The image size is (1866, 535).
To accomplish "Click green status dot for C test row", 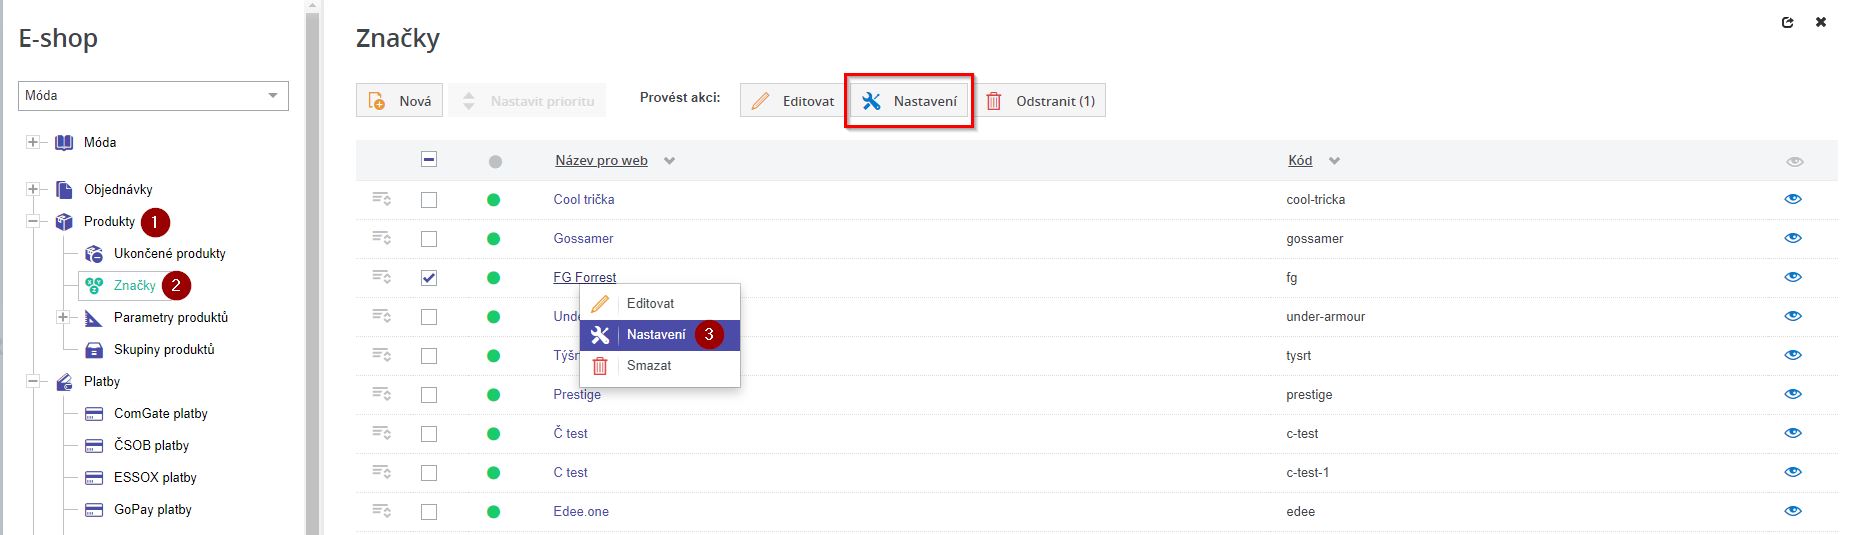I will coord(493,473).
